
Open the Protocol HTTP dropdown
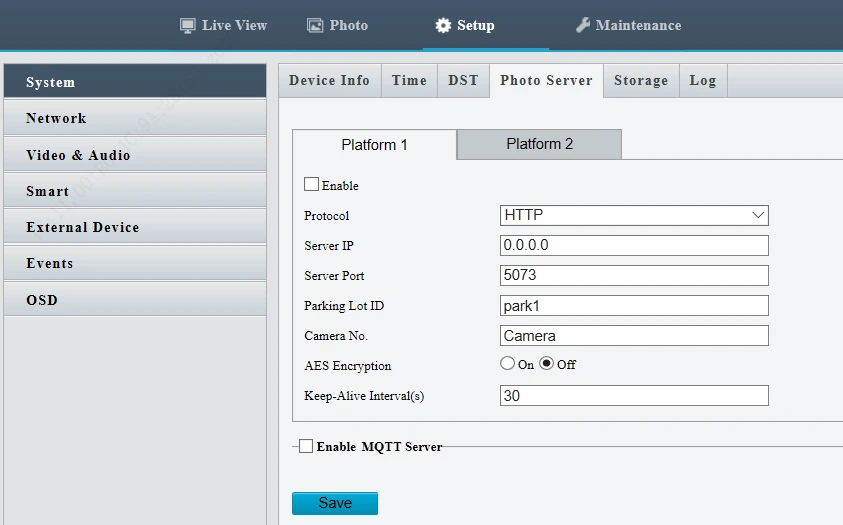pos(634,215)
